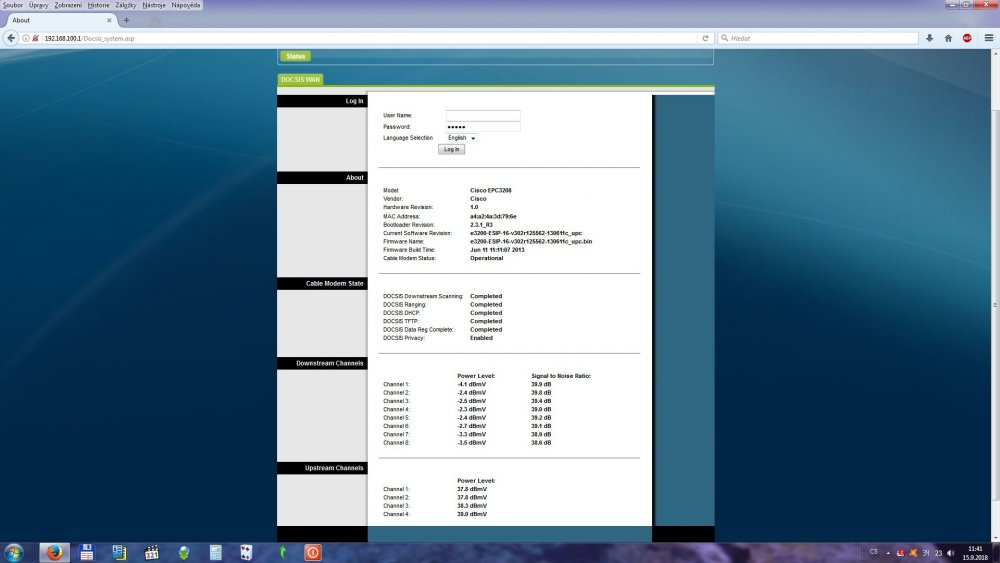Open the Firefox hamburger menu

click(x=987, y=38)
